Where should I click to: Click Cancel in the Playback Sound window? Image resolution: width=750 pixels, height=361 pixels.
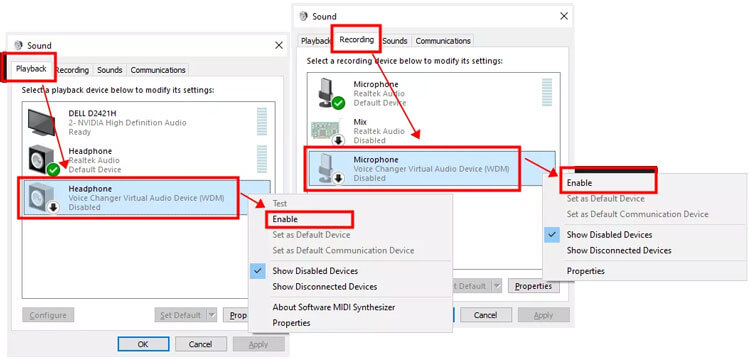[200, 344]
